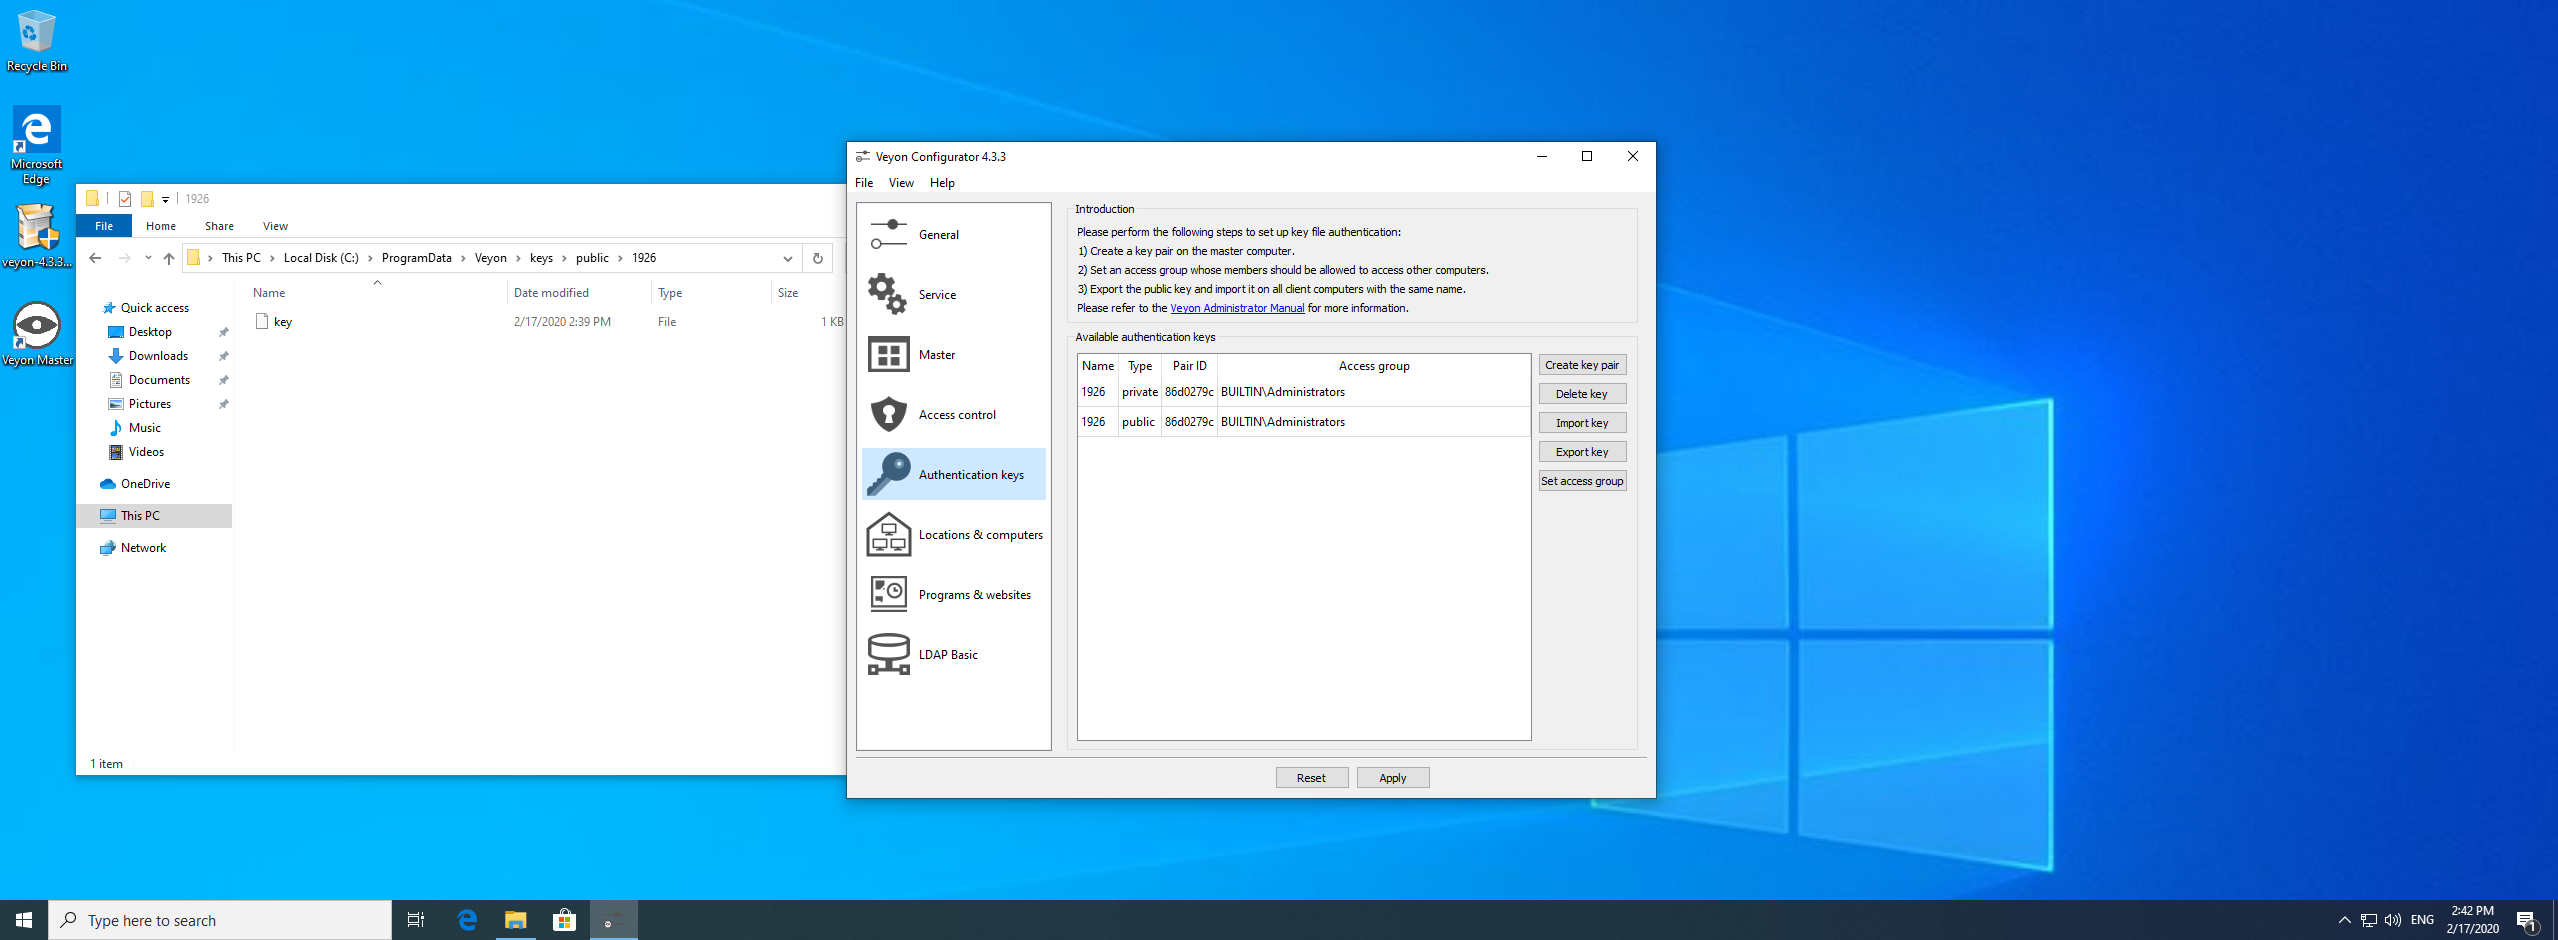This screenshot has width=2558, height=940.
Task: Expand the chevron after ProgramData in path
Action: pyautogui.click(x=463, y=258)
